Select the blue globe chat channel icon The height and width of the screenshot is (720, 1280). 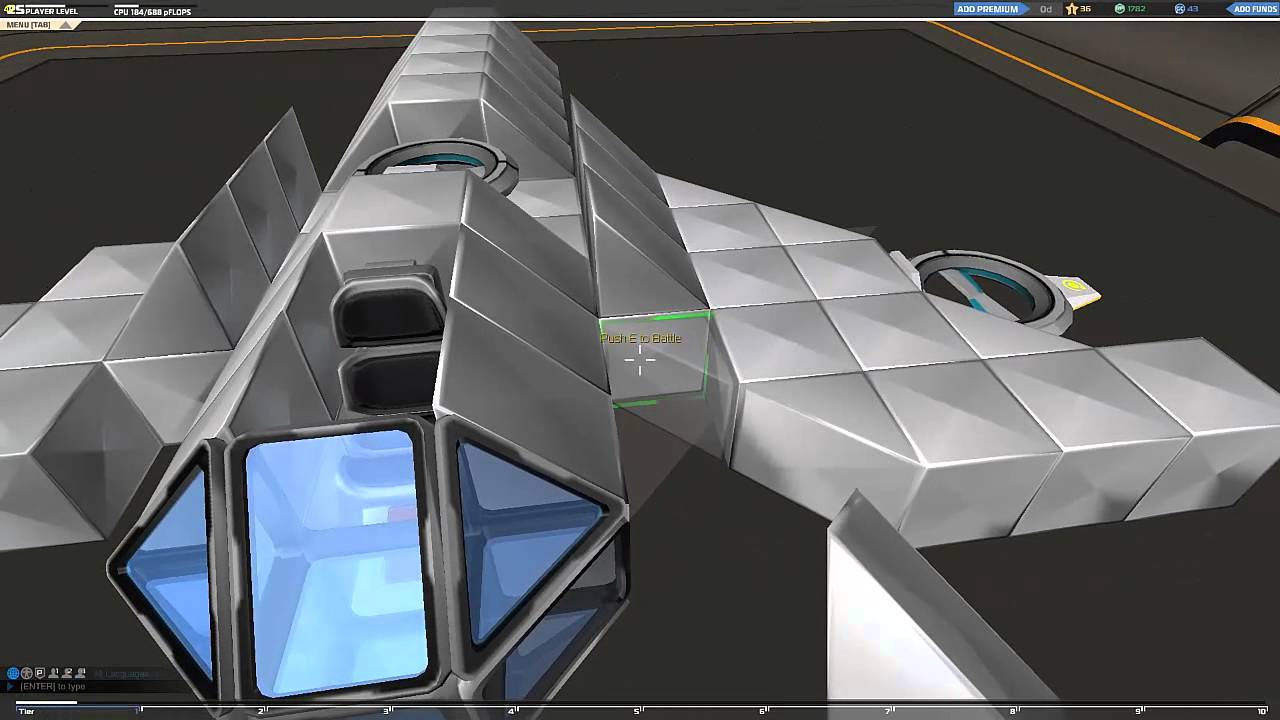tap(13, 673)
